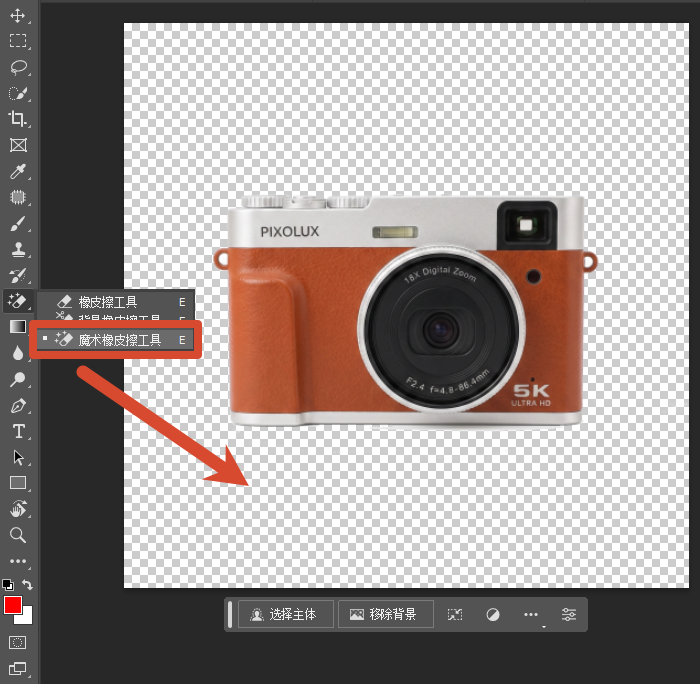The image size is (700, 684).
Task: Select the Move tool
Action: 17,15
